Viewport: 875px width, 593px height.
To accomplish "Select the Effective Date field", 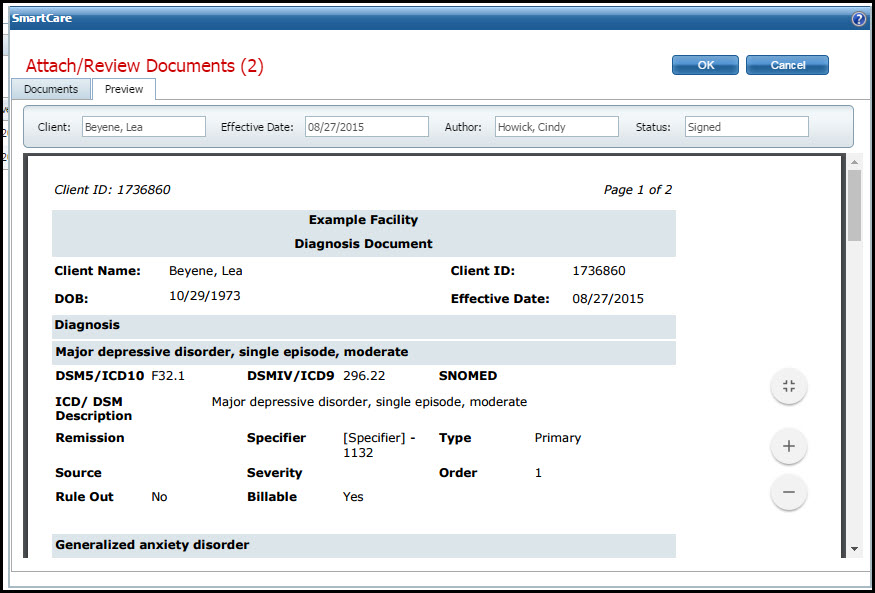I will [367, 126].
